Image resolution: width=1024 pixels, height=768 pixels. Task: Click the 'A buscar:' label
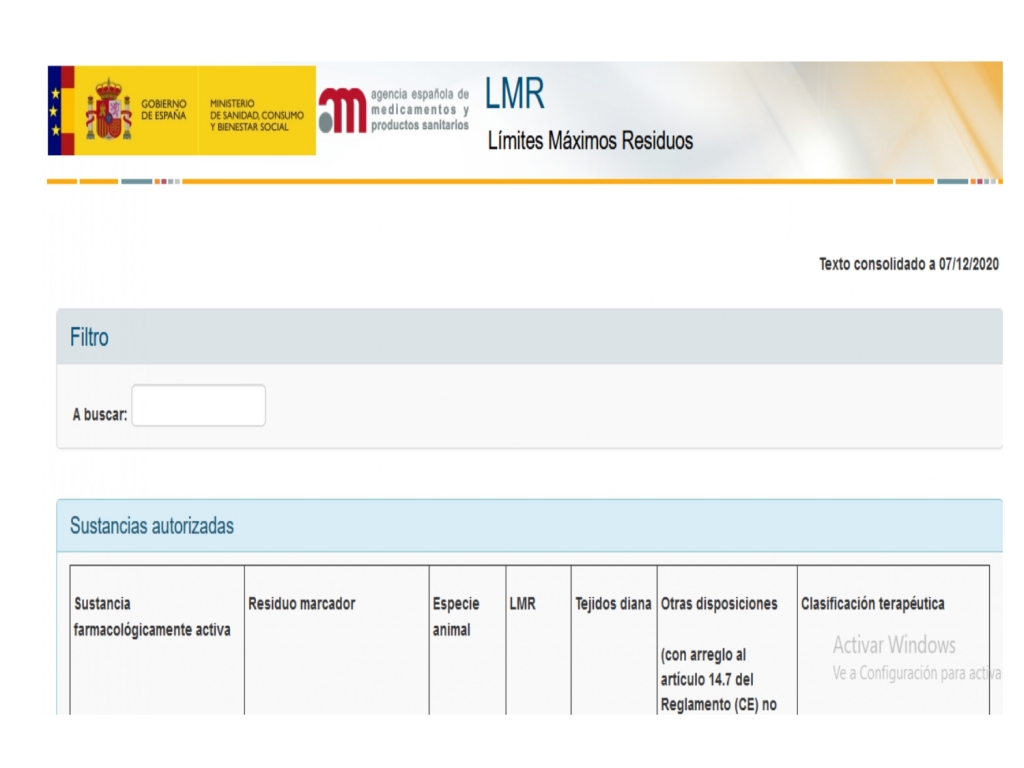coord(100,415)
